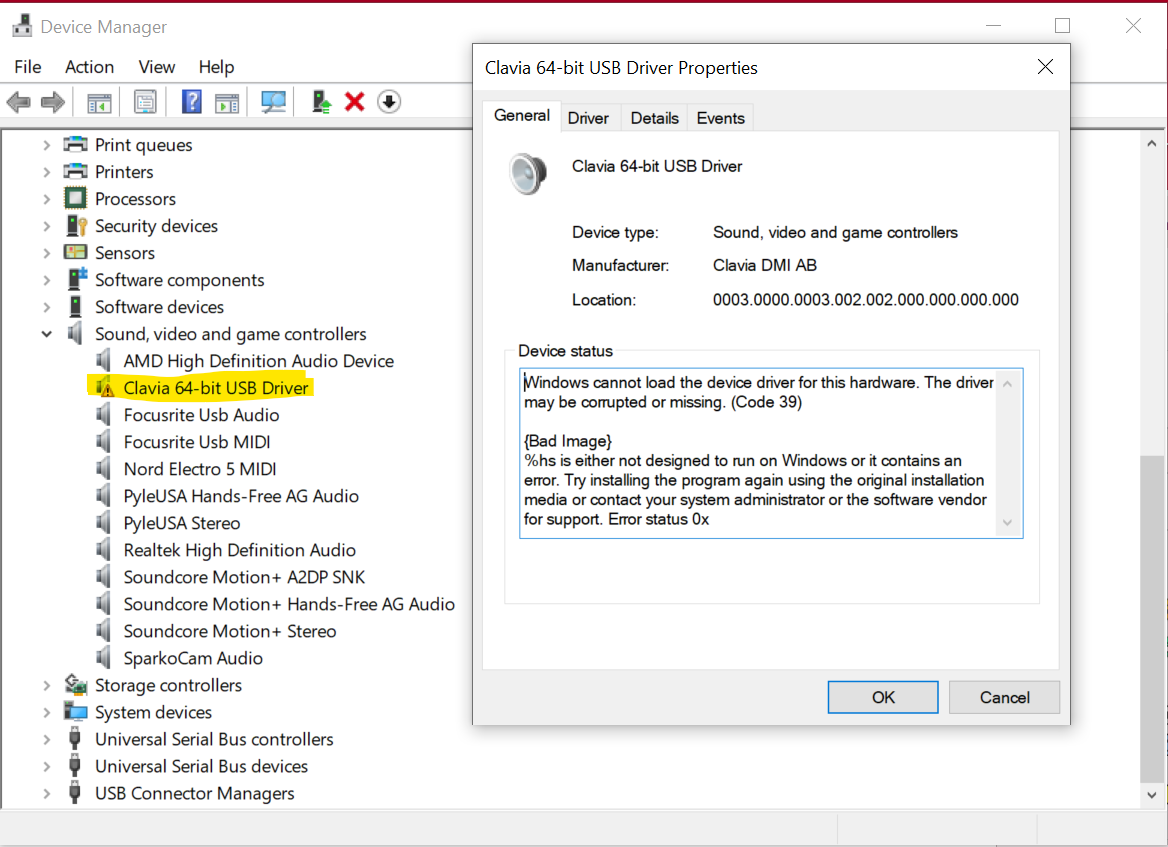Expand the Print queues node
Image resolution: width=1168 pixels, height=847 pixels.
coord(46,145)
